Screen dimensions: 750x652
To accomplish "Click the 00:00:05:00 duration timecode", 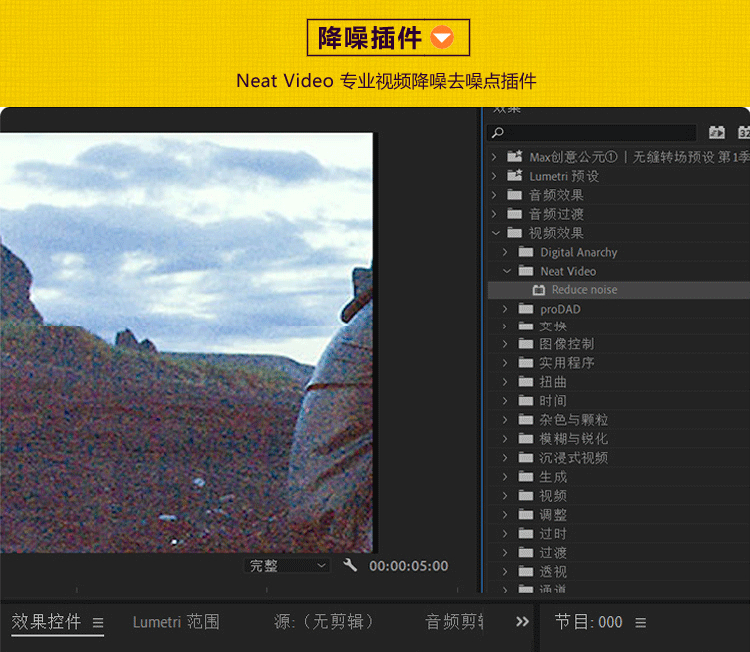I will [x=408, y=566].
